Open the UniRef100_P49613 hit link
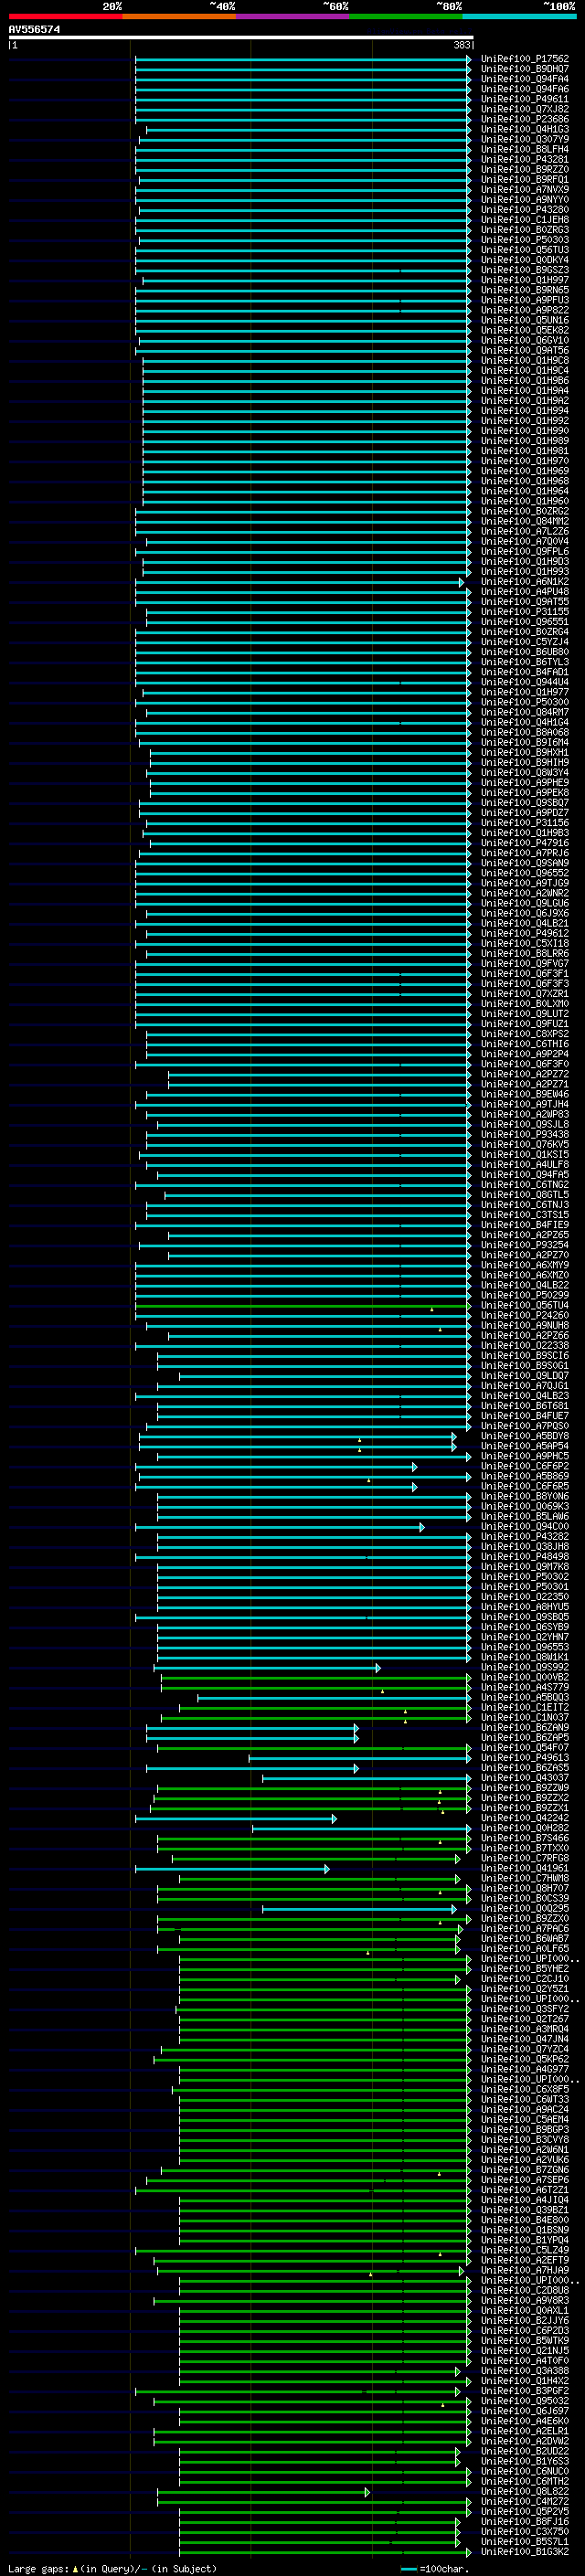 (524, 1757)
